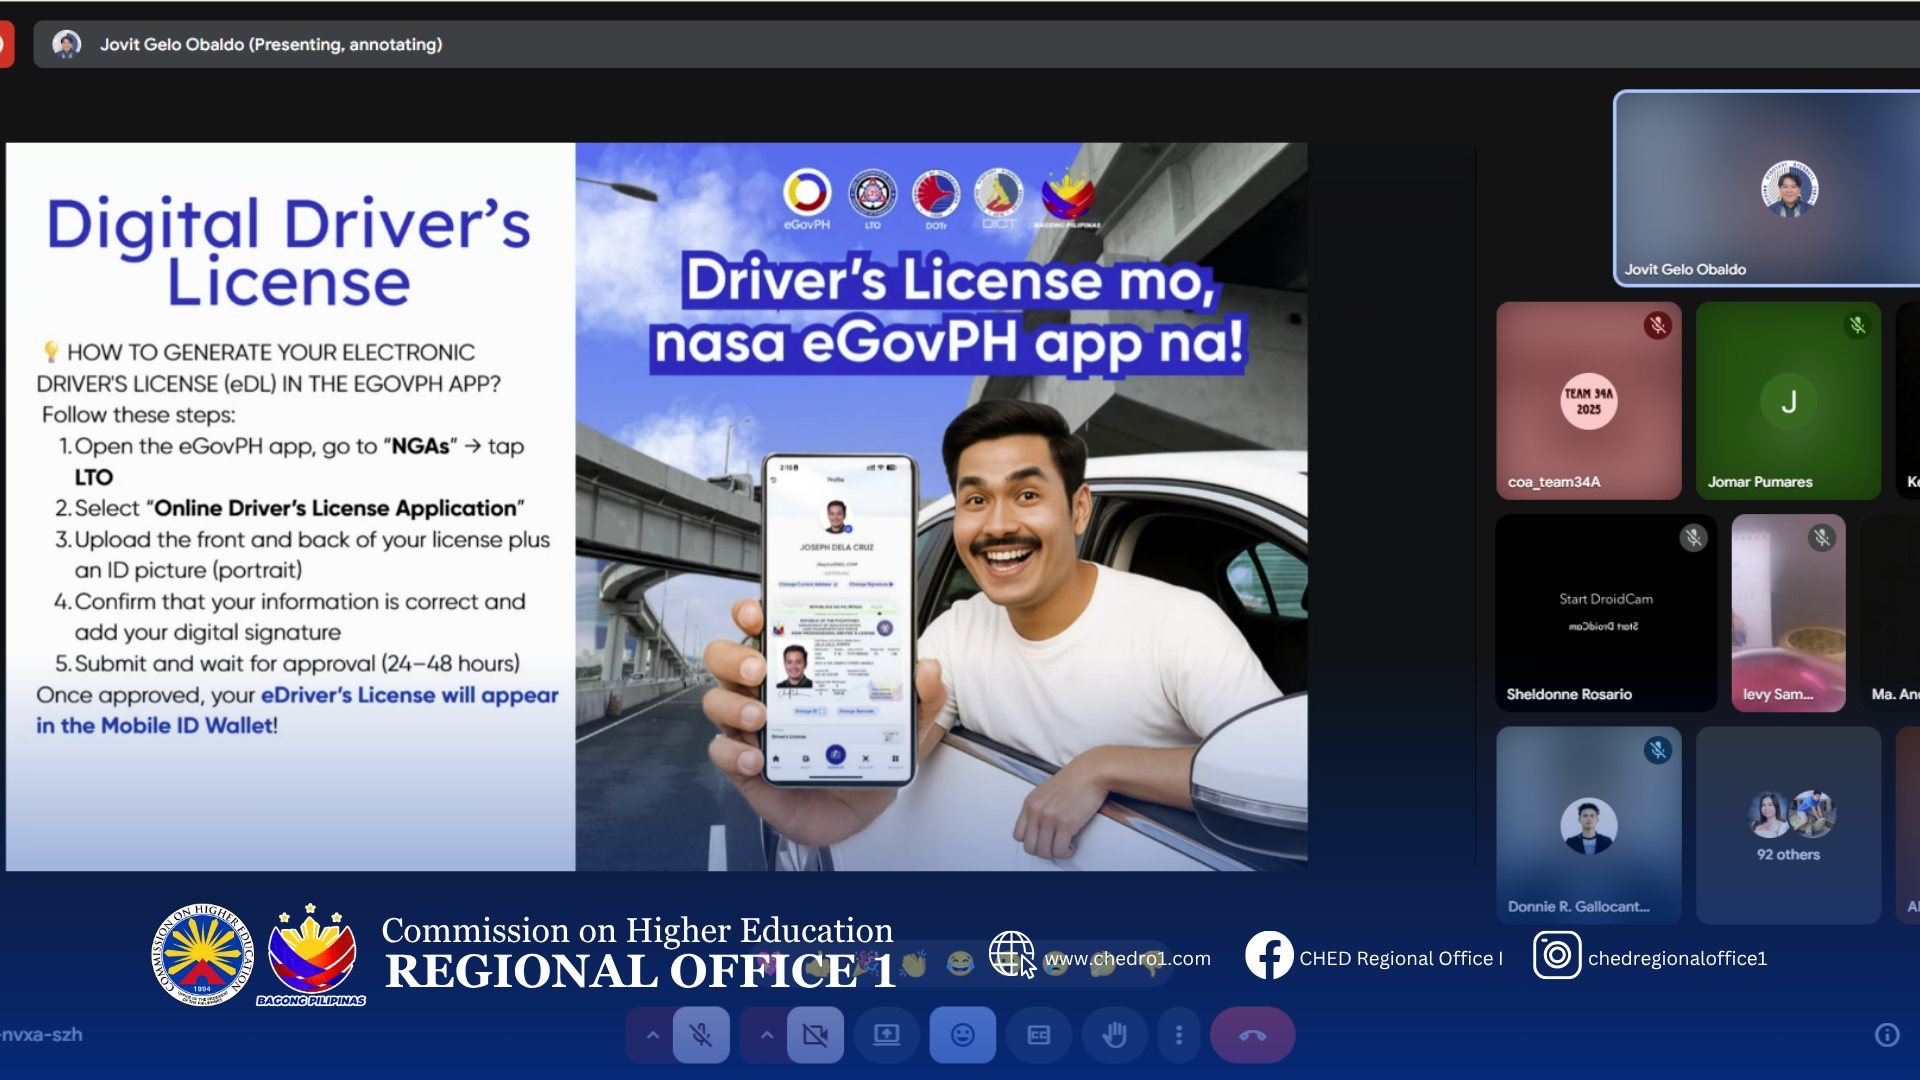Select Donnie R. Gallocant participant tile
Screen dimensions: 1920x1080
(1588, 825)
